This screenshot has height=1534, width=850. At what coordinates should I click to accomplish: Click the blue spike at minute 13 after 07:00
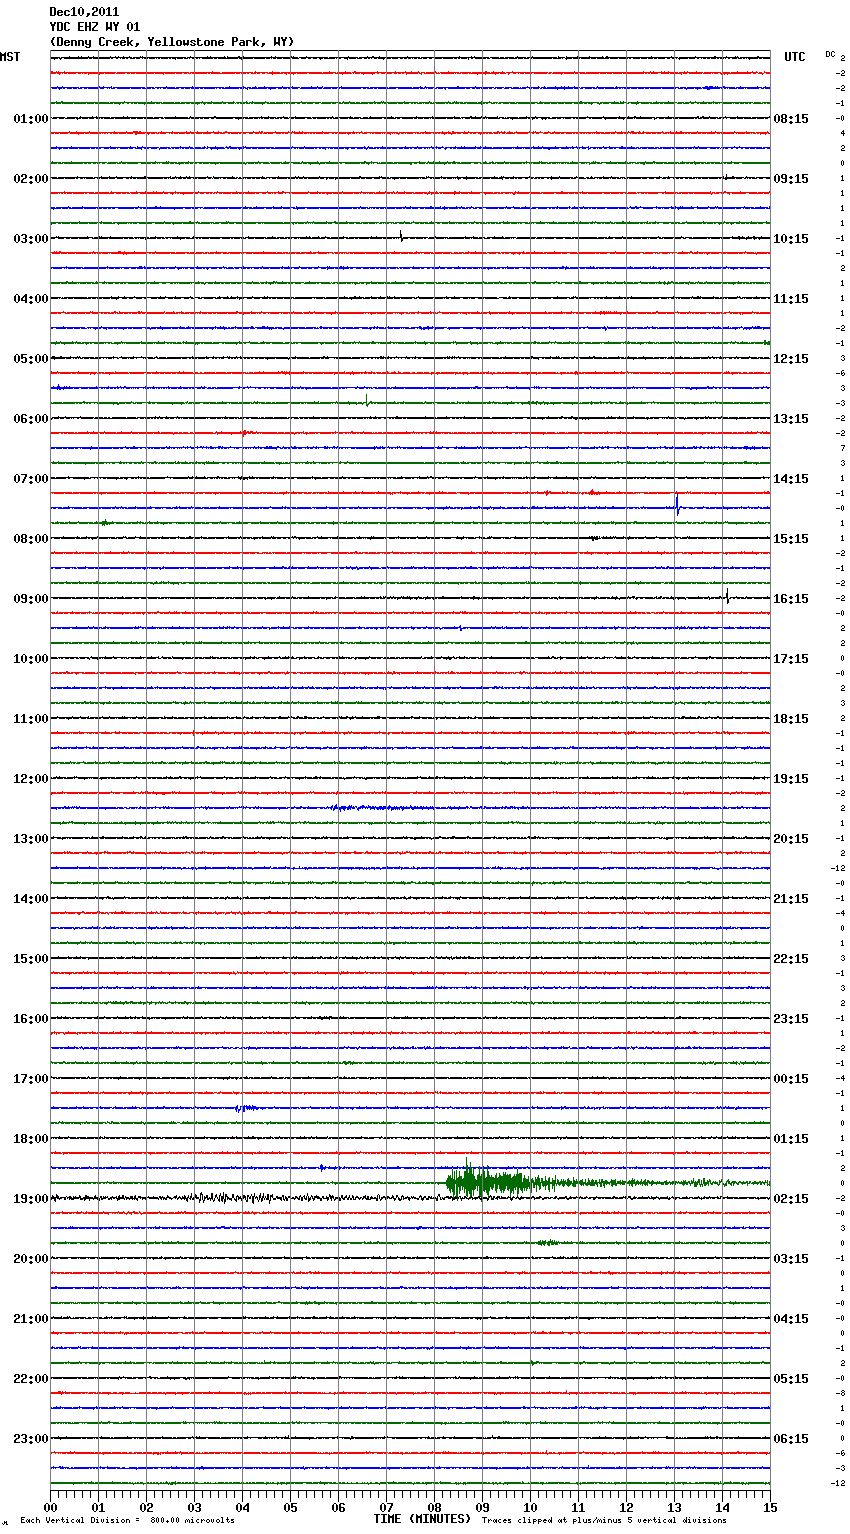point(677,504)
